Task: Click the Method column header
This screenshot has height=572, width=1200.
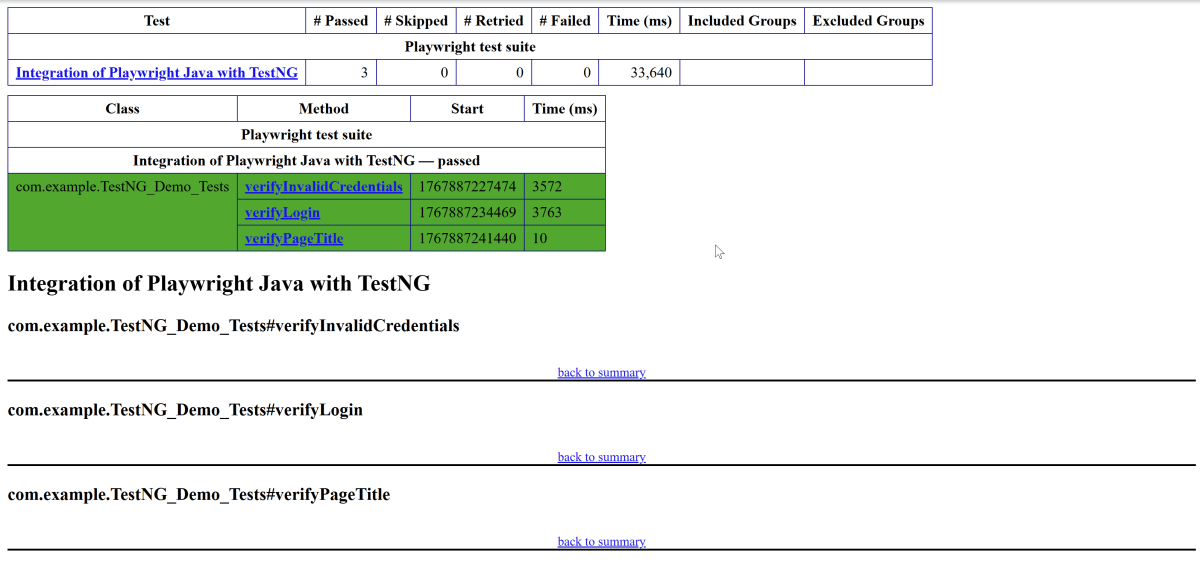Action: (323, 109)
